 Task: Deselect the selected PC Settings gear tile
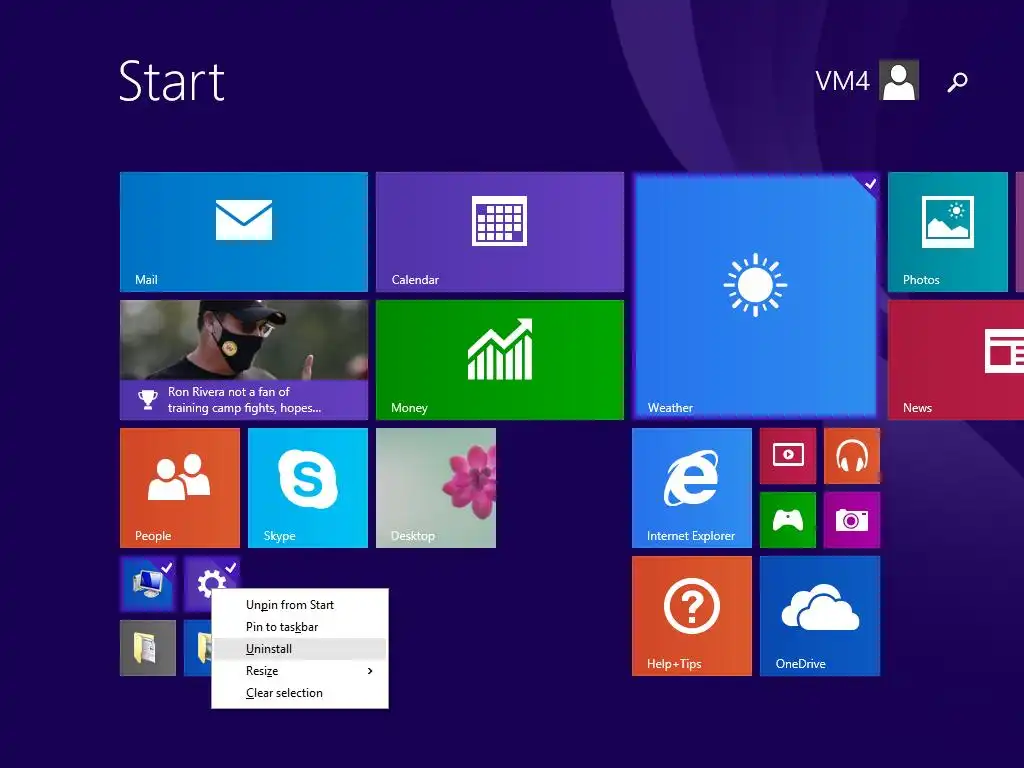coord(210,573)
